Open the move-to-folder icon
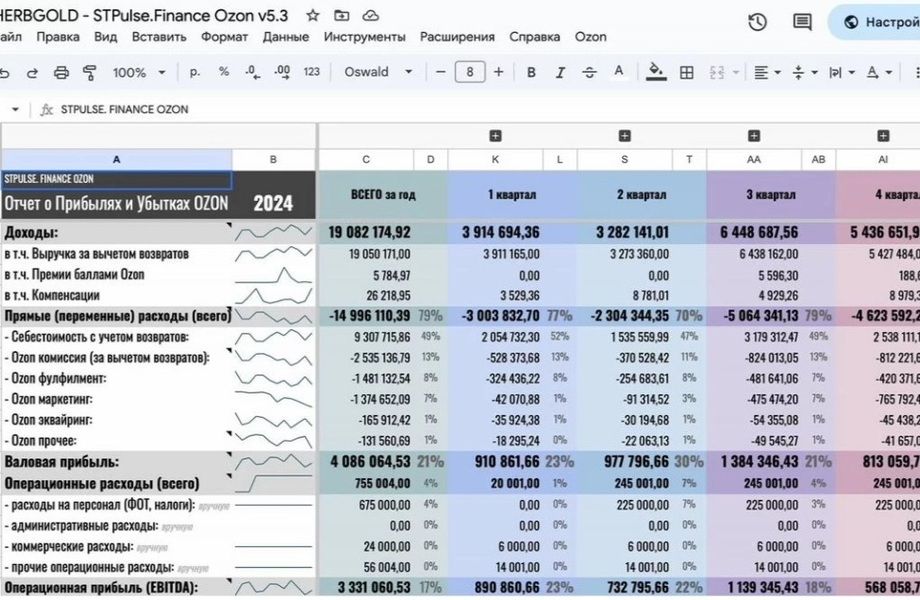Screen dimensions: 920x600 (341, 16)
